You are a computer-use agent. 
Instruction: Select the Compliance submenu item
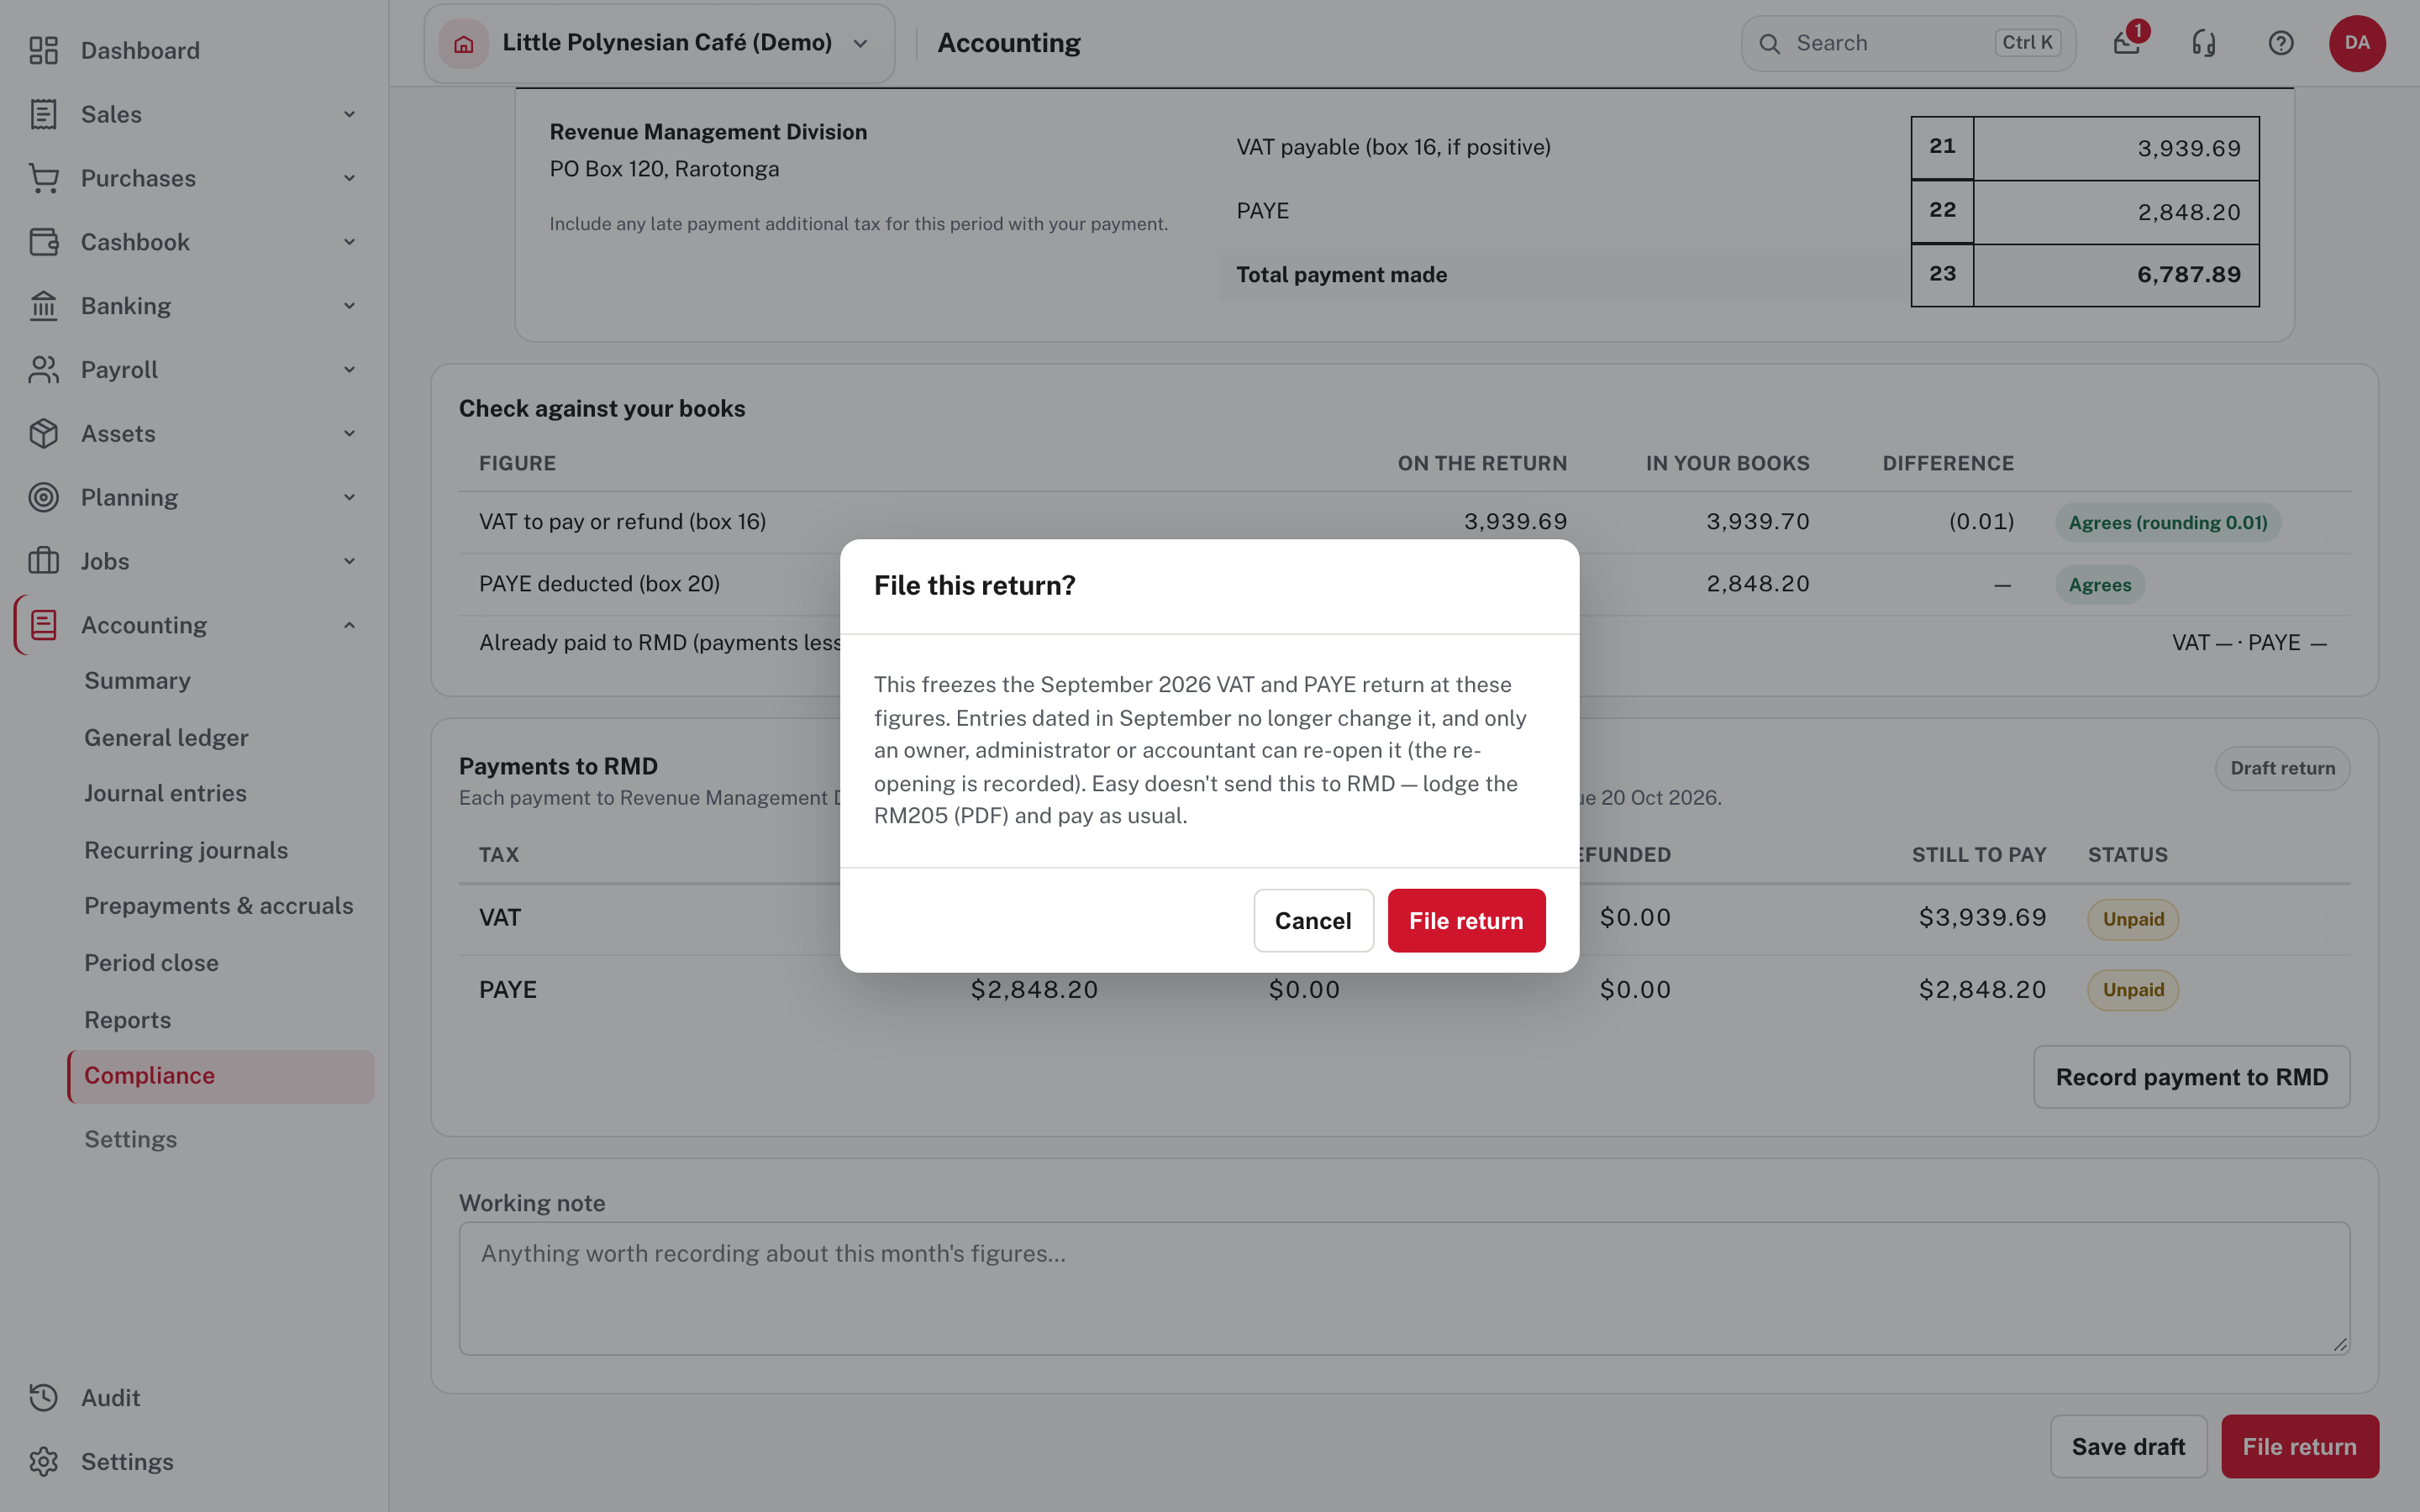click(x=220, y=1076)
